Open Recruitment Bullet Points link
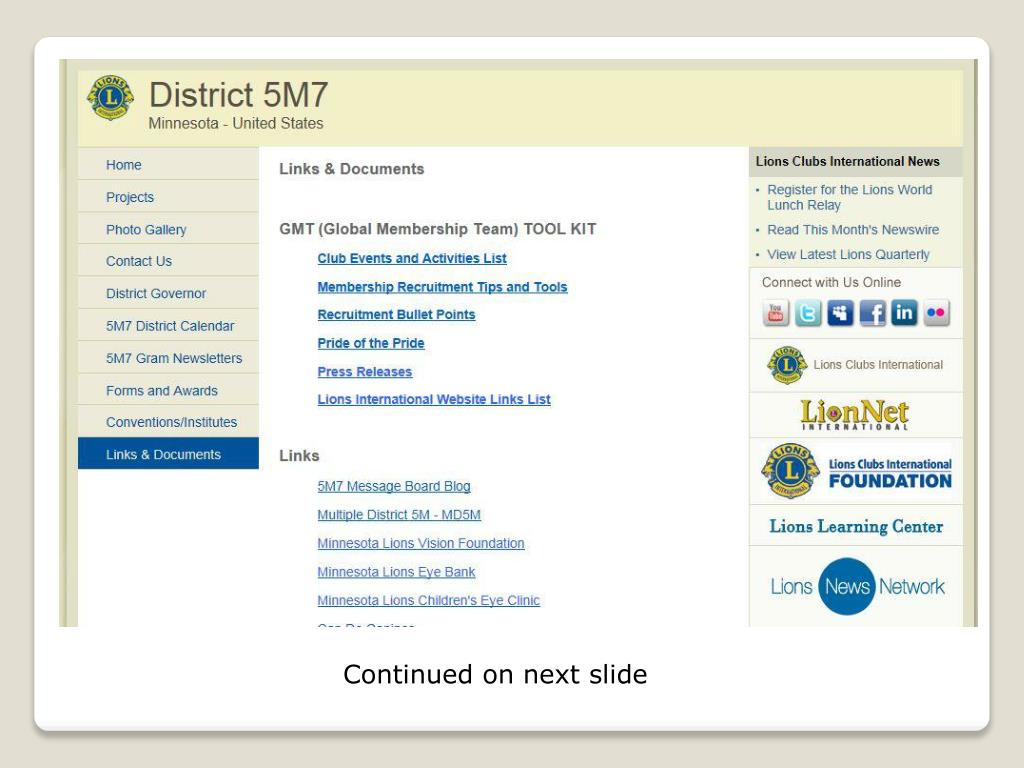1024x768 pixels. 396,315
